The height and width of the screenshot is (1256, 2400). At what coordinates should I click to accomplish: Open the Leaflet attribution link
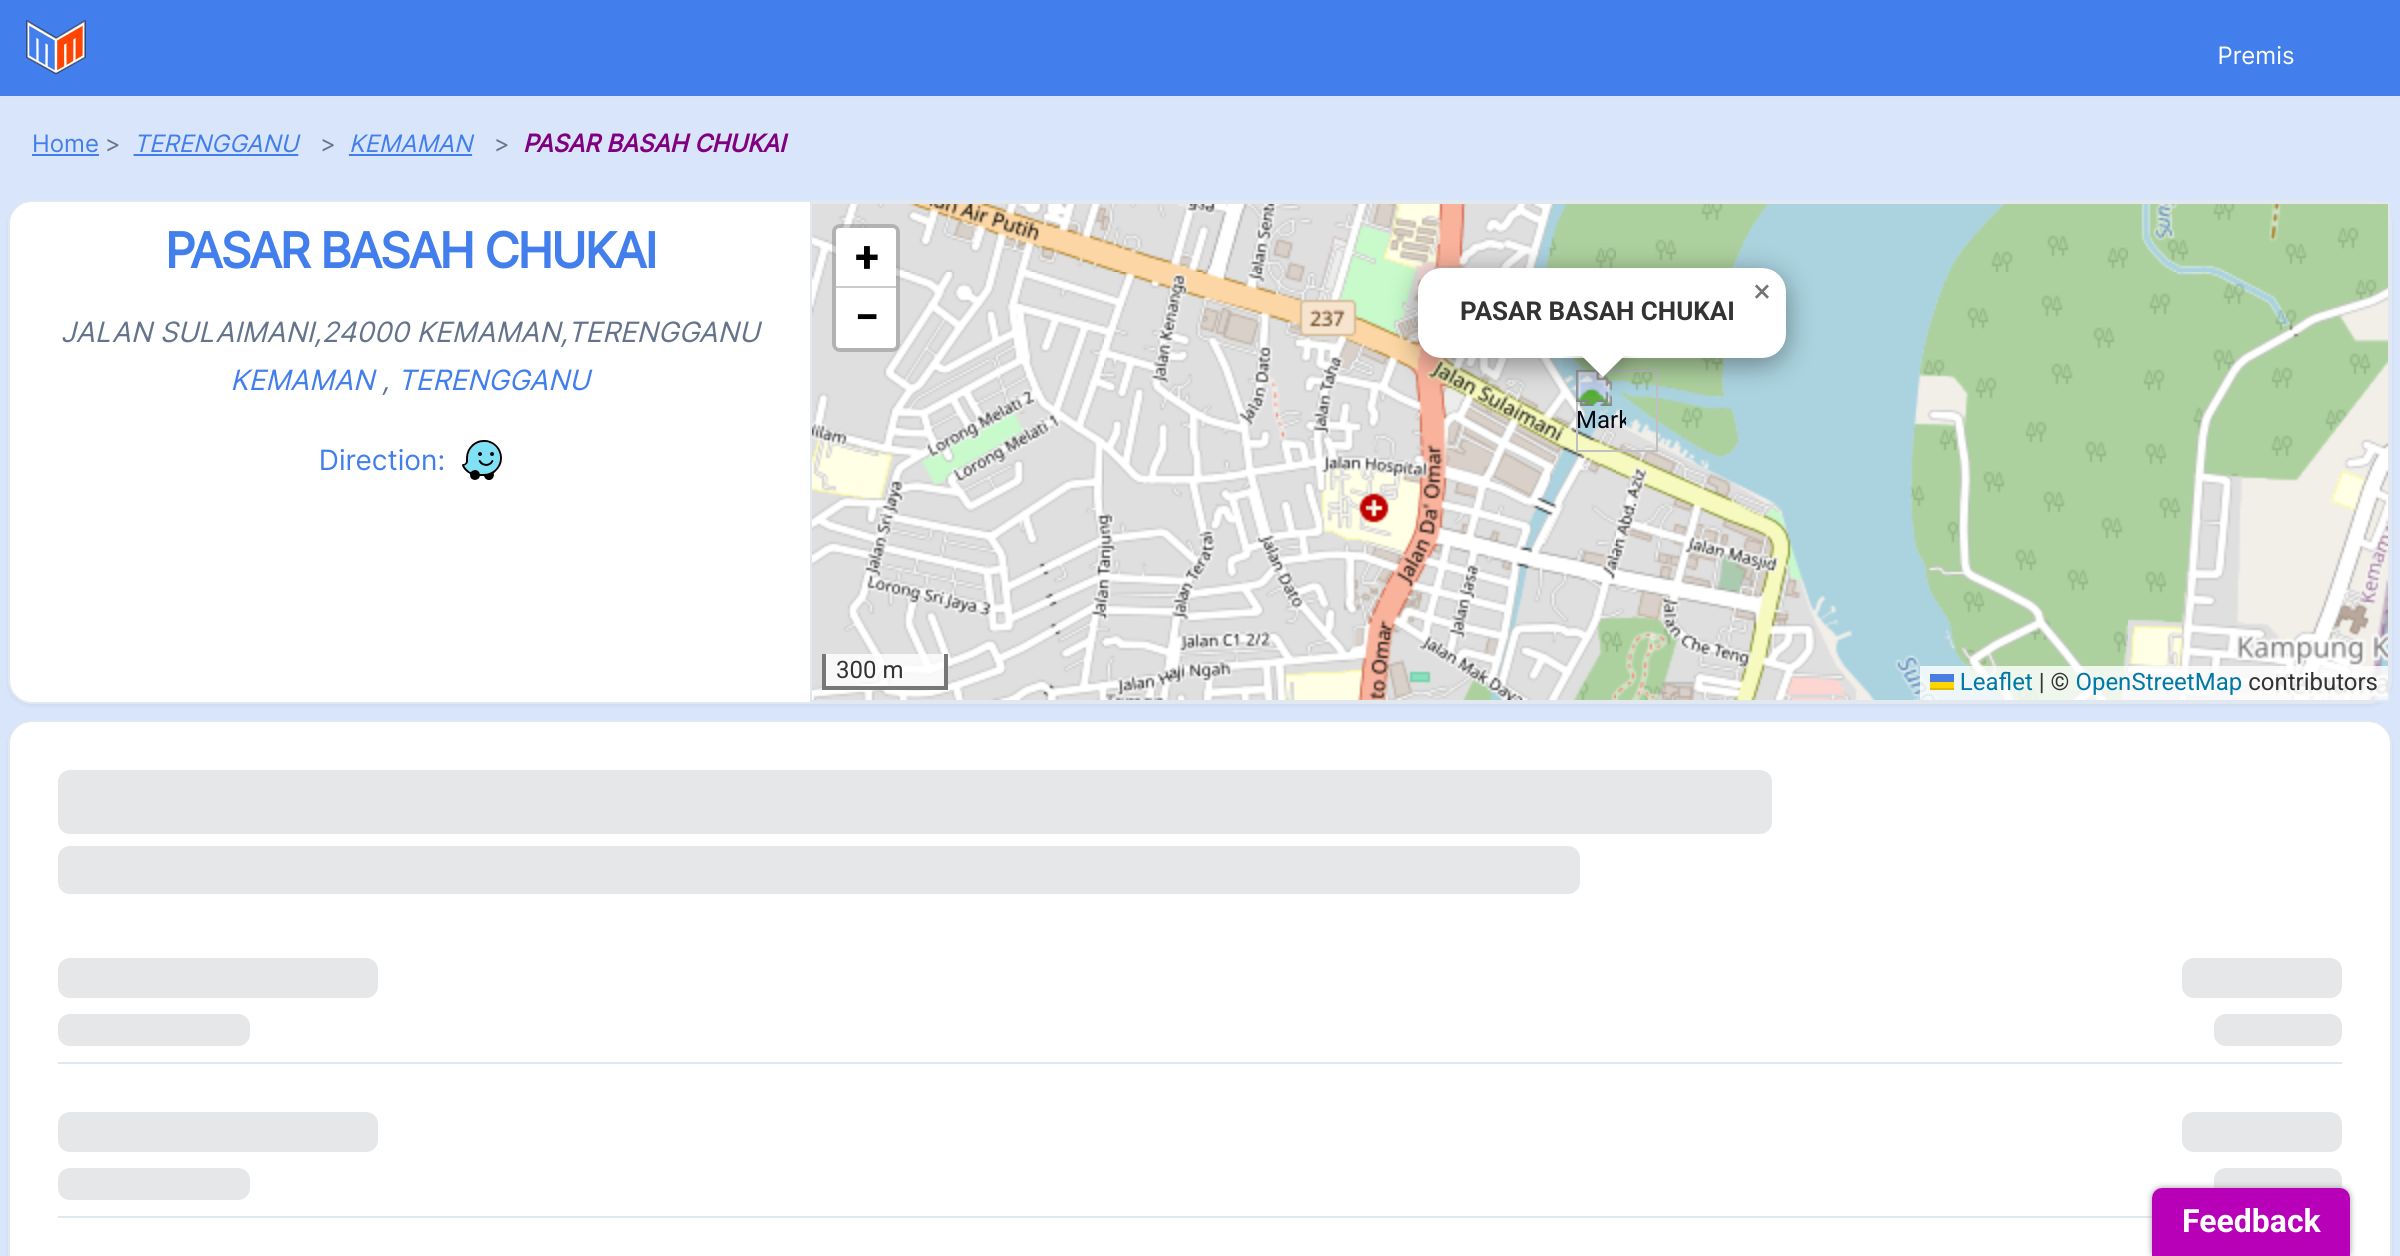(x=1995, y=682)
